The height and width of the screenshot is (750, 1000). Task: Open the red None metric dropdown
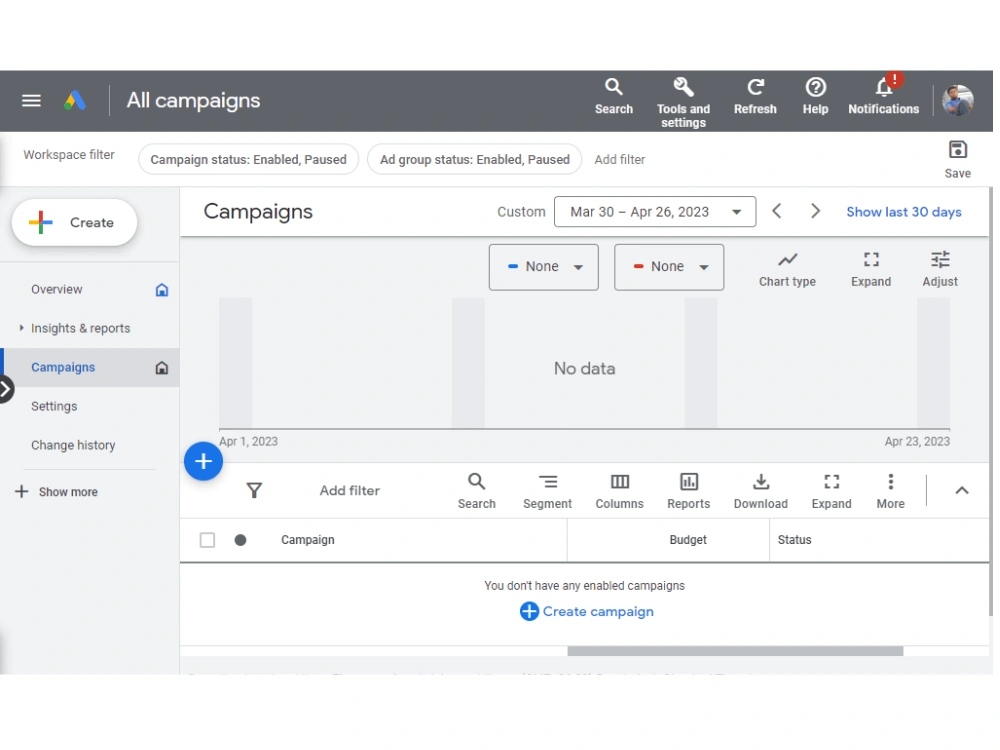(669, 267)
